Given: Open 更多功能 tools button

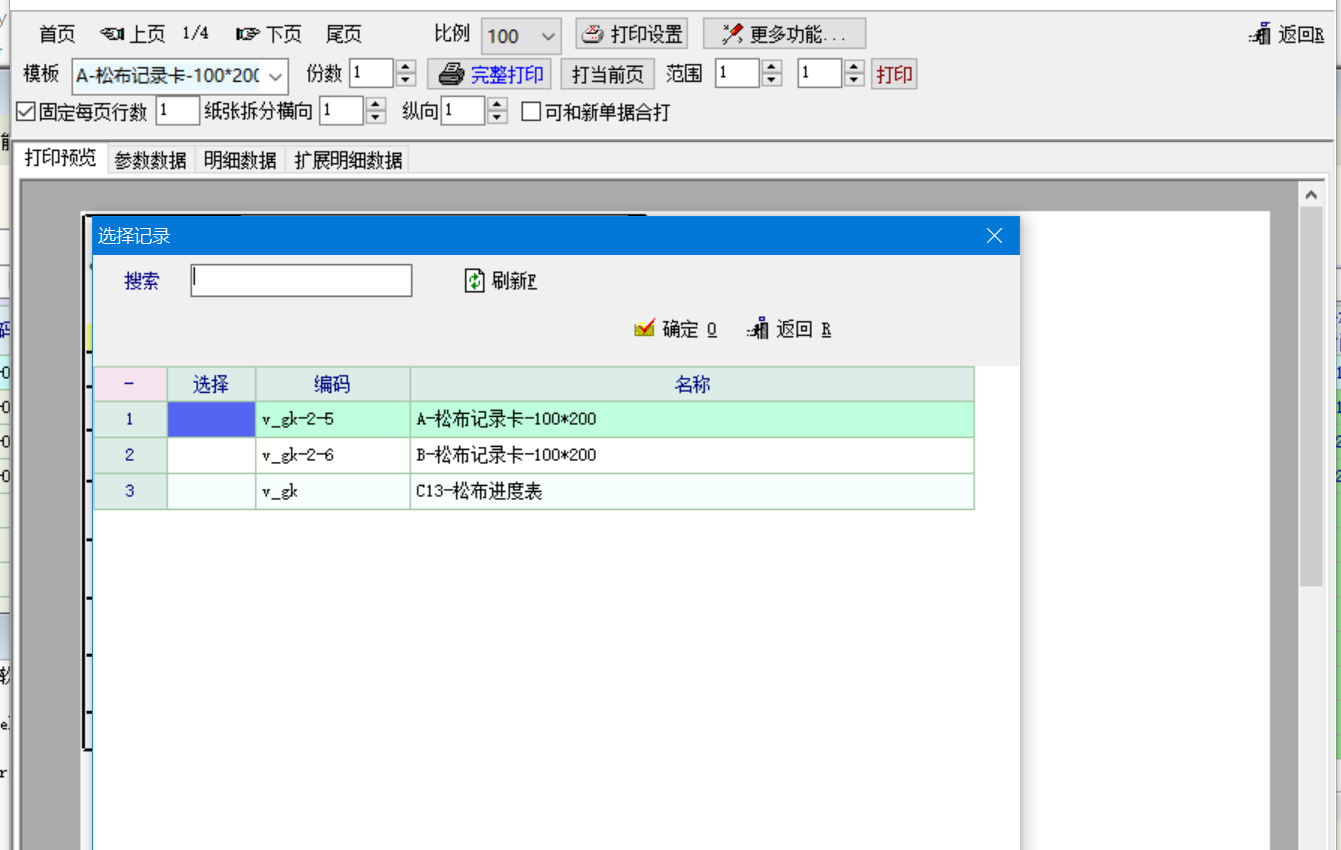Looking at the screenshot, I should click(x=733, y=35).
